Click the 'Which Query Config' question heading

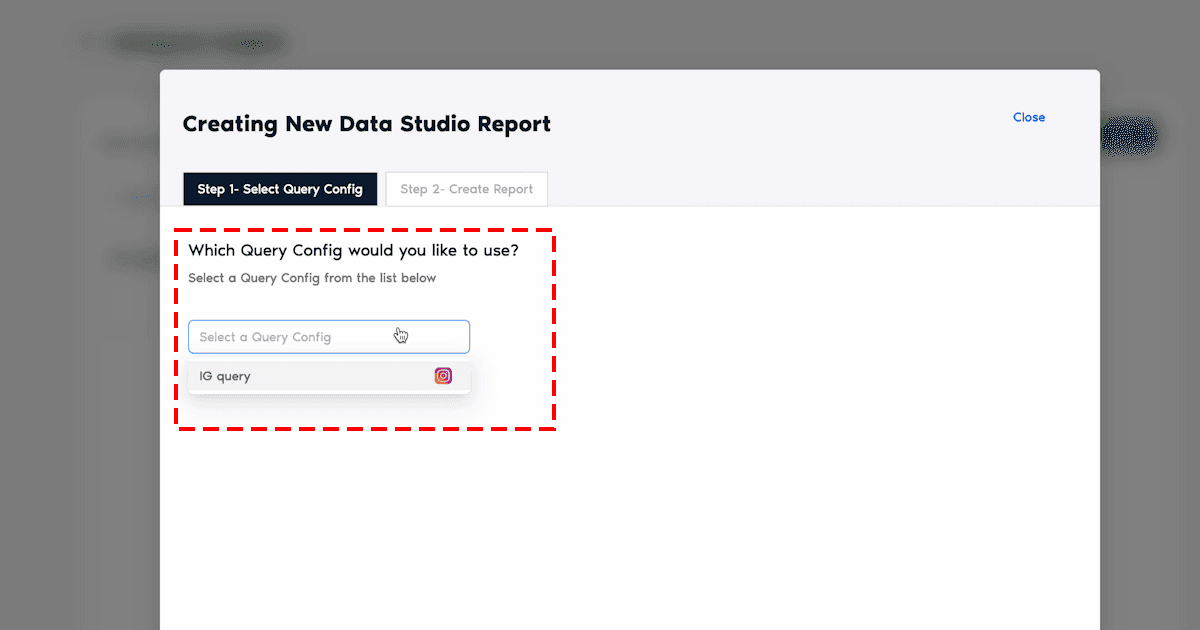tap(353, 250)
